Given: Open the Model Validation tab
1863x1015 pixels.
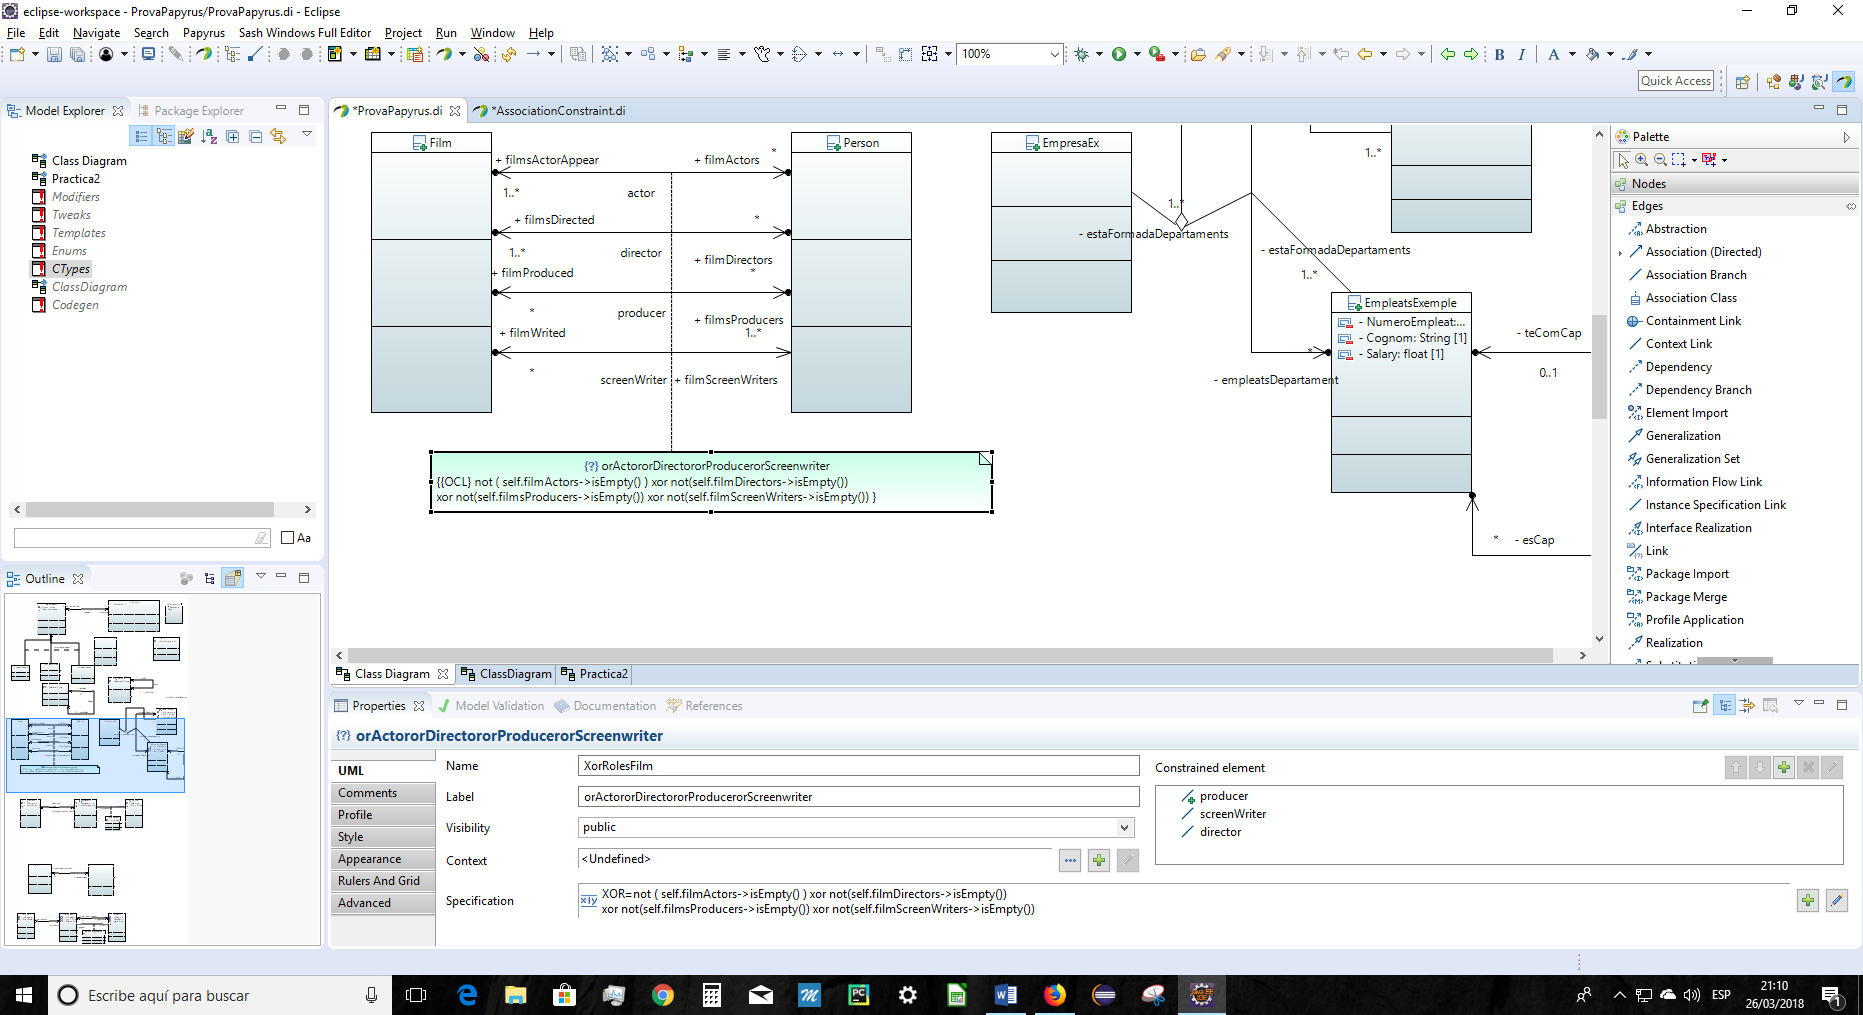Looking at the screenshot, I should (492, 706).
